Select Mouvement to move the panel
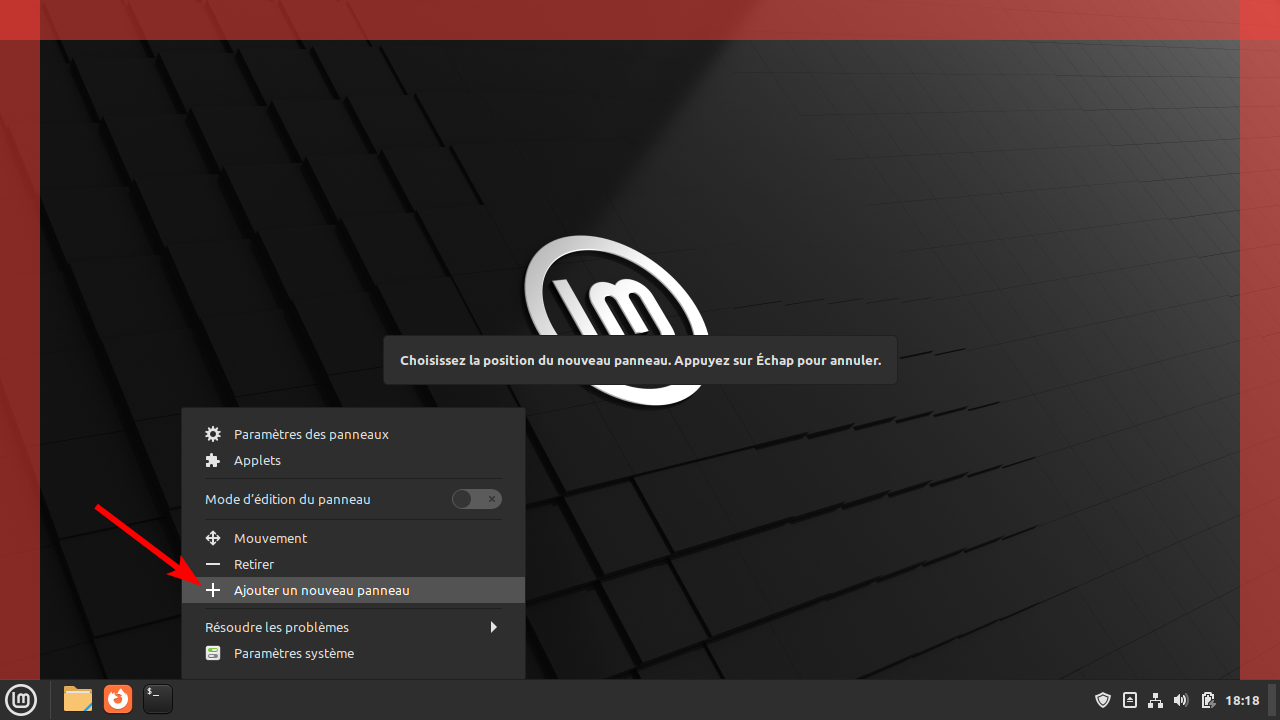Screen dimensions: 1280x720 coord(353,538)
